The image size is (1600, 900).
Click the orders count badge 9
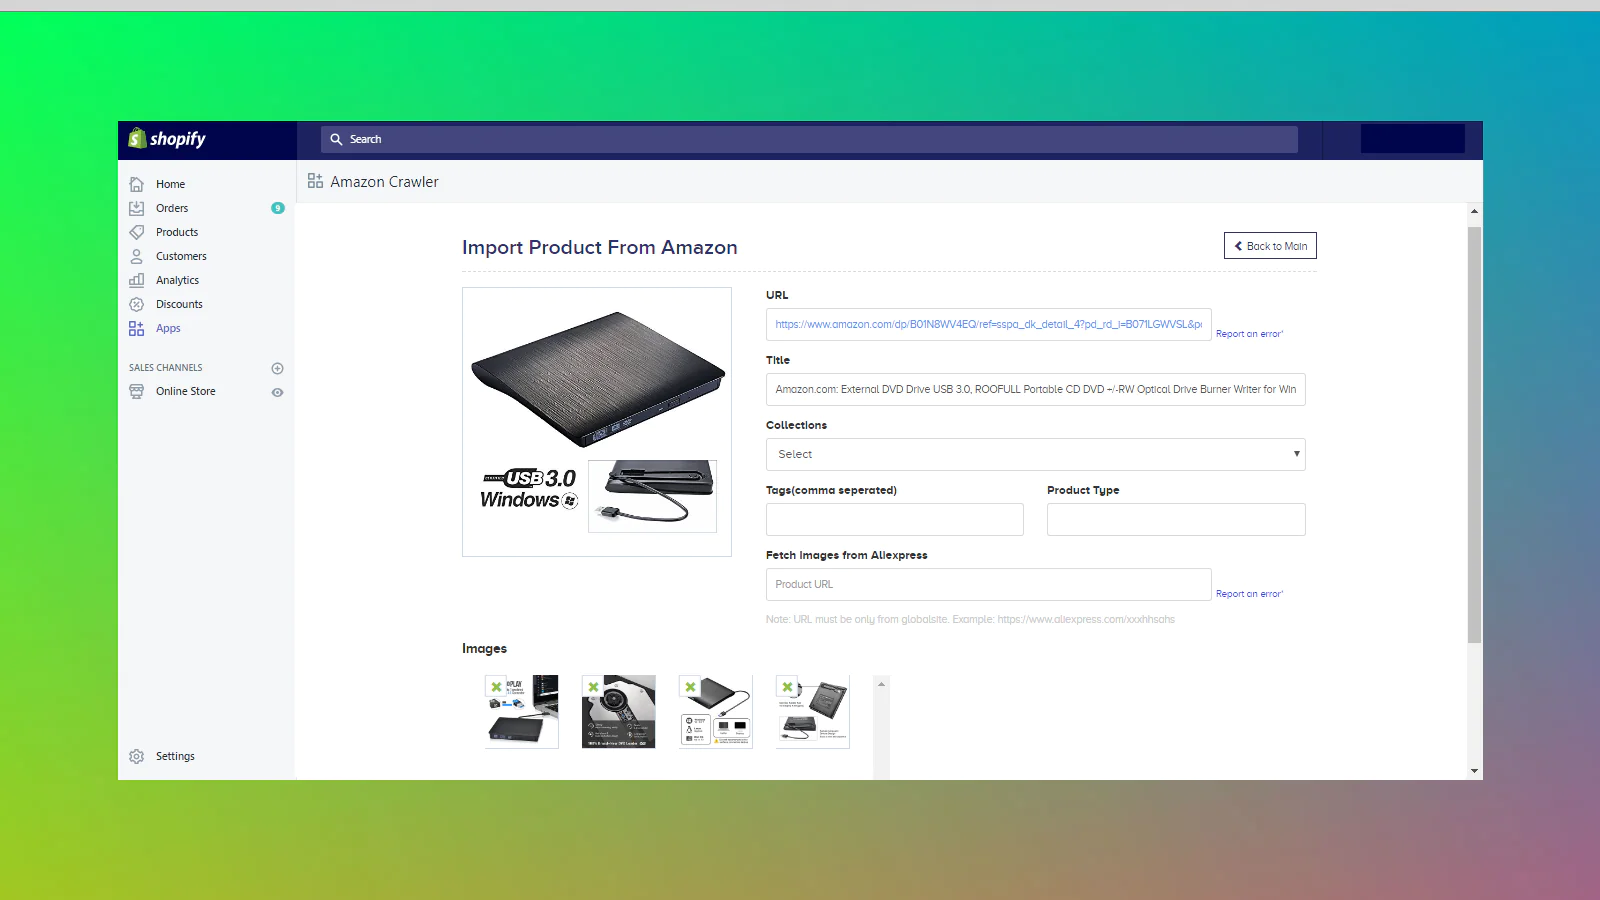pos(278,208)
